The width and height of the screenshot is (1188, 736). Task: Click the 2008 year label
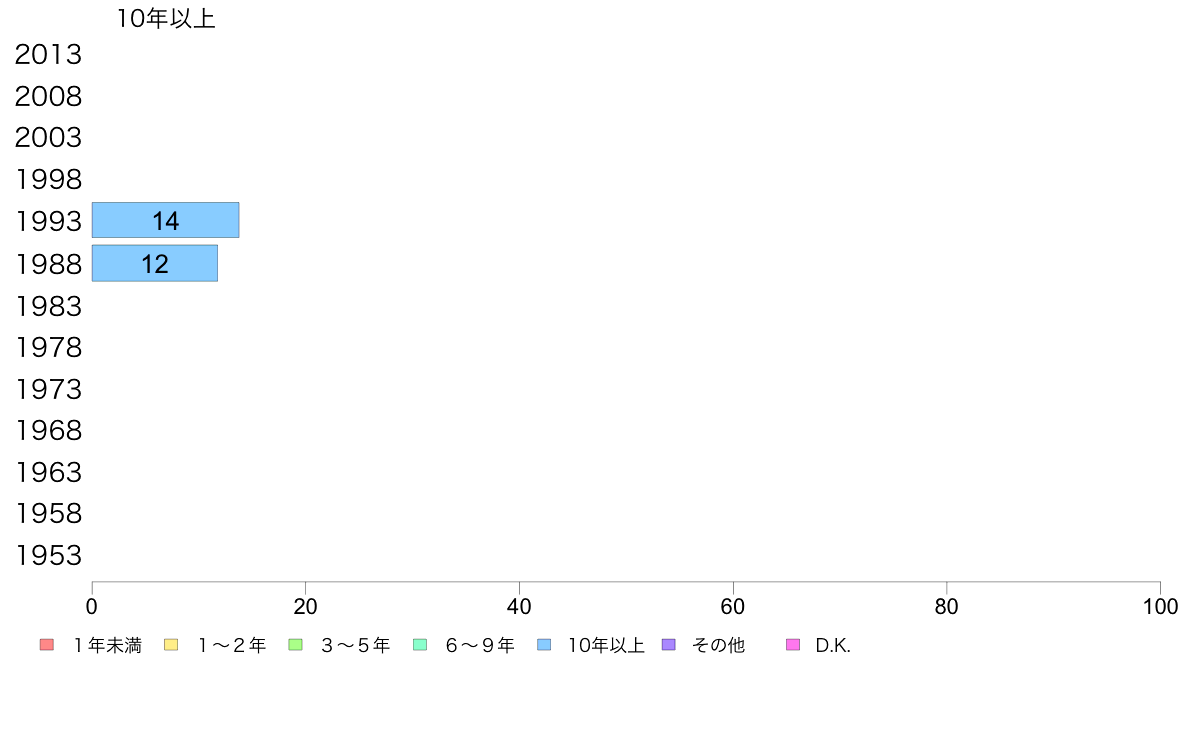(x=48, y=96)
